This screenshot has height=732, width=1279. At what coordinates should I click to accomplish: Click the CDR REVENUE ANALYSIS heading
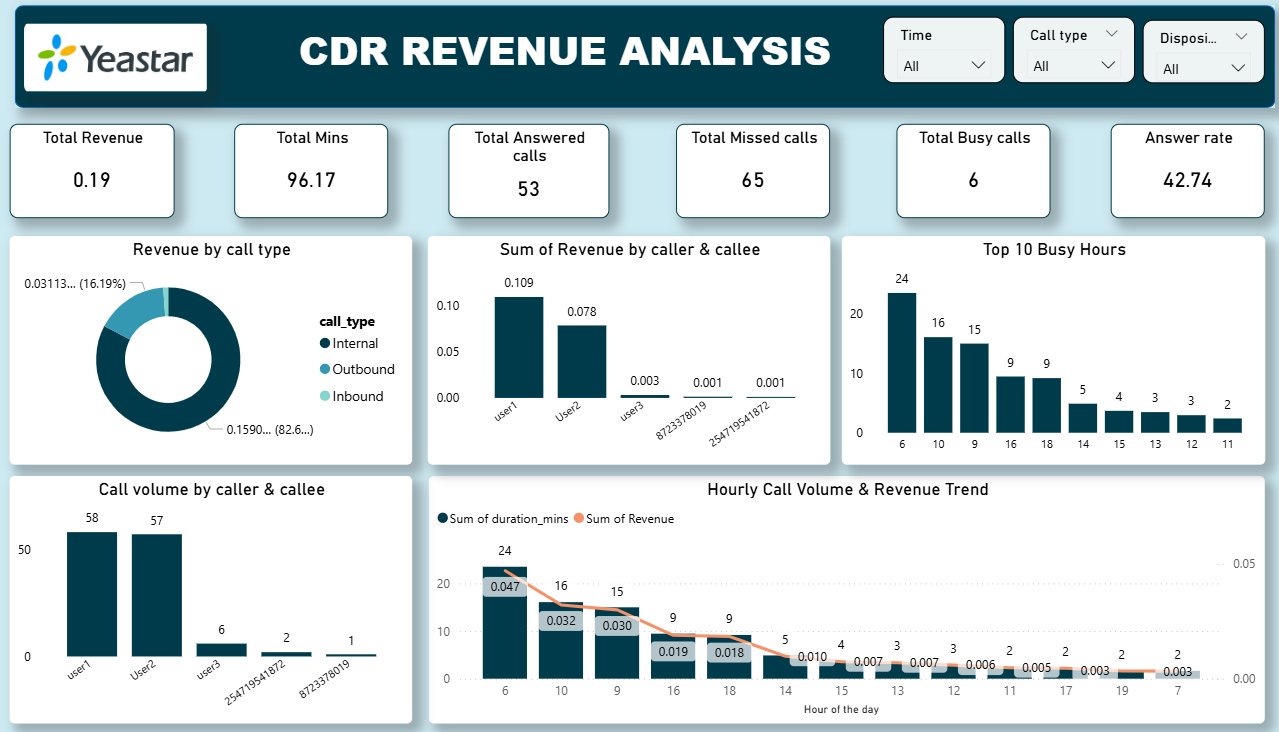click(565, 51)
